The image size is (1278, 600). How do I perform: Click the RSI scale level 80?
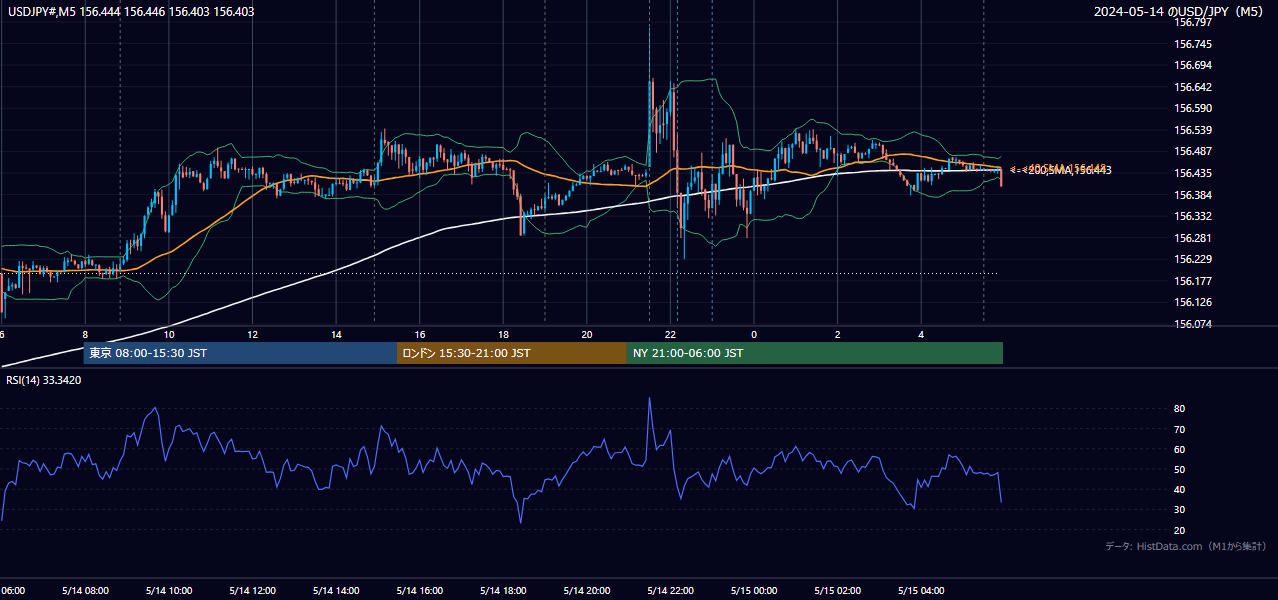[x=1179, y=409]
